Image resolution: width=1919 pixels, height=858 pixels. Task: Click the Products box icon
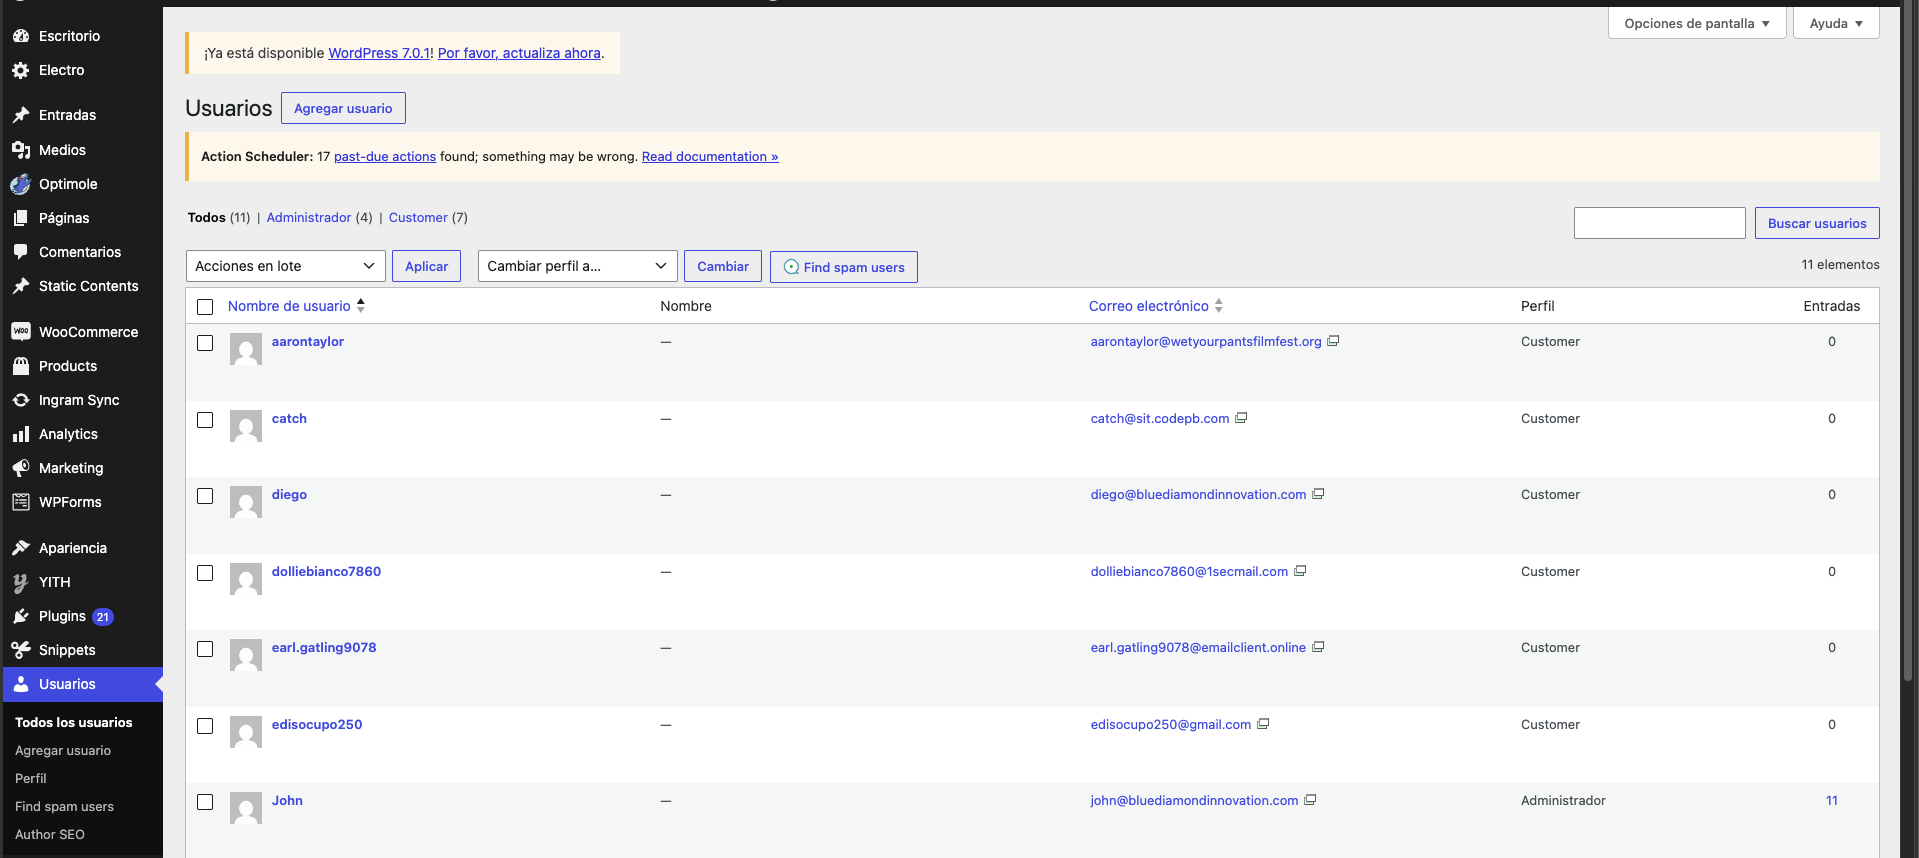click(x=21, y=366)
